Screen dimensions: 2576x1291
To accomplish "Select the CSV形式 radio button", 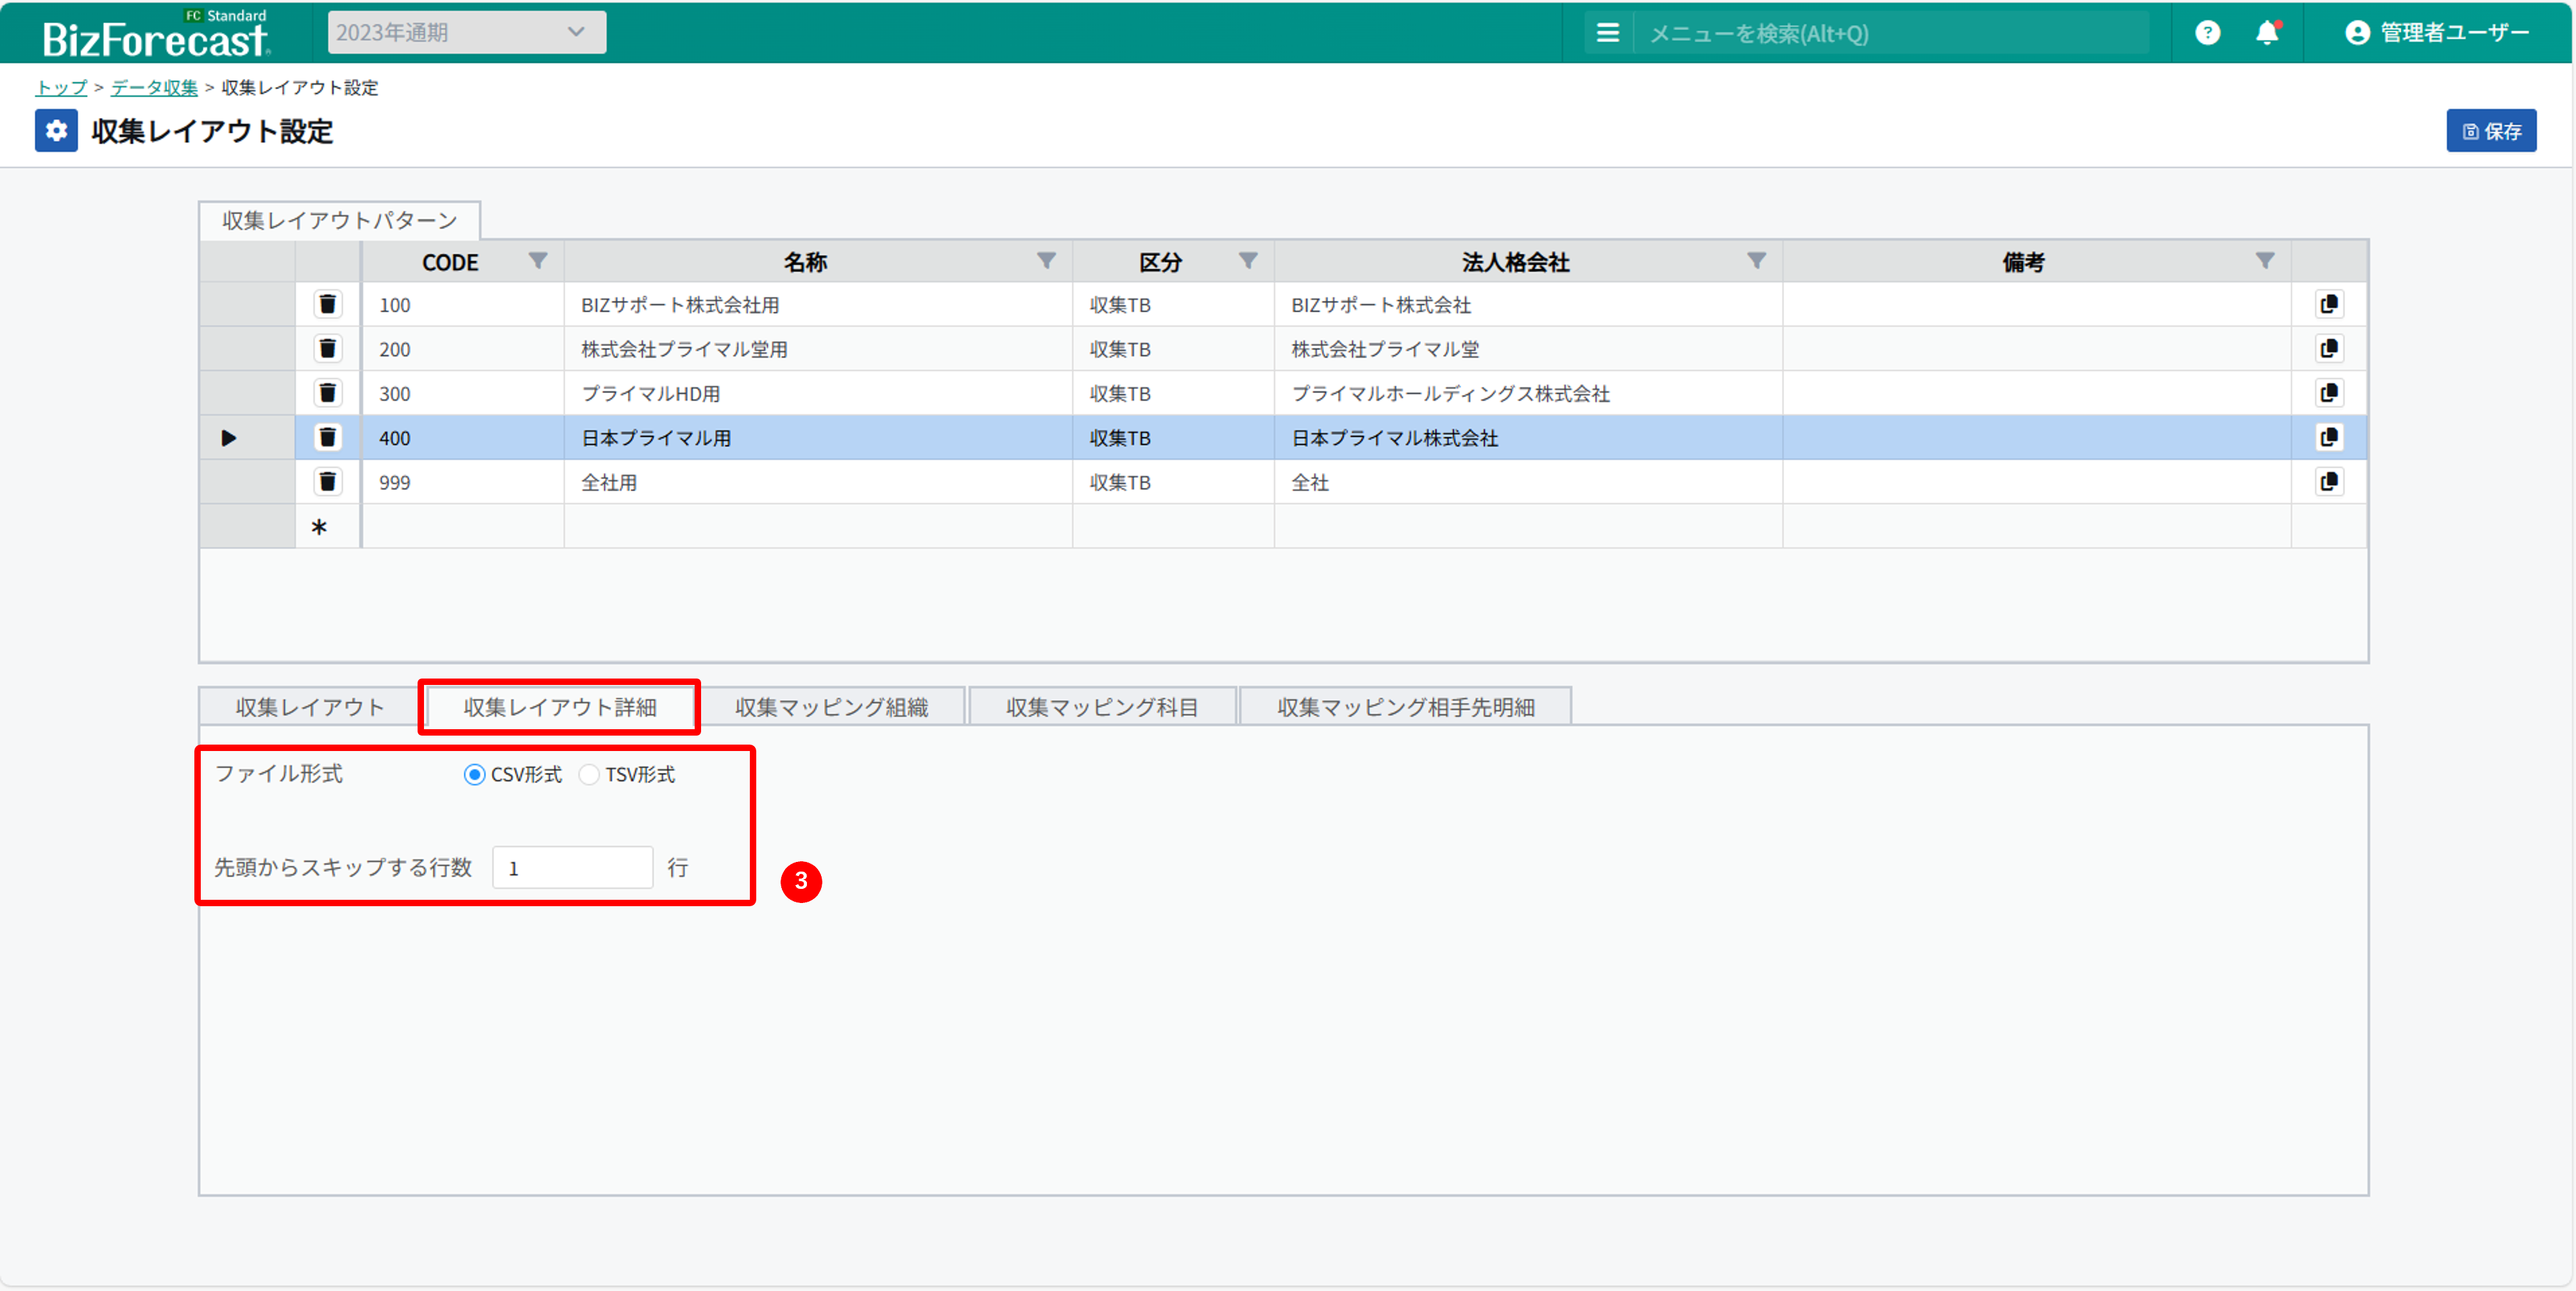I will click(474, 775).
